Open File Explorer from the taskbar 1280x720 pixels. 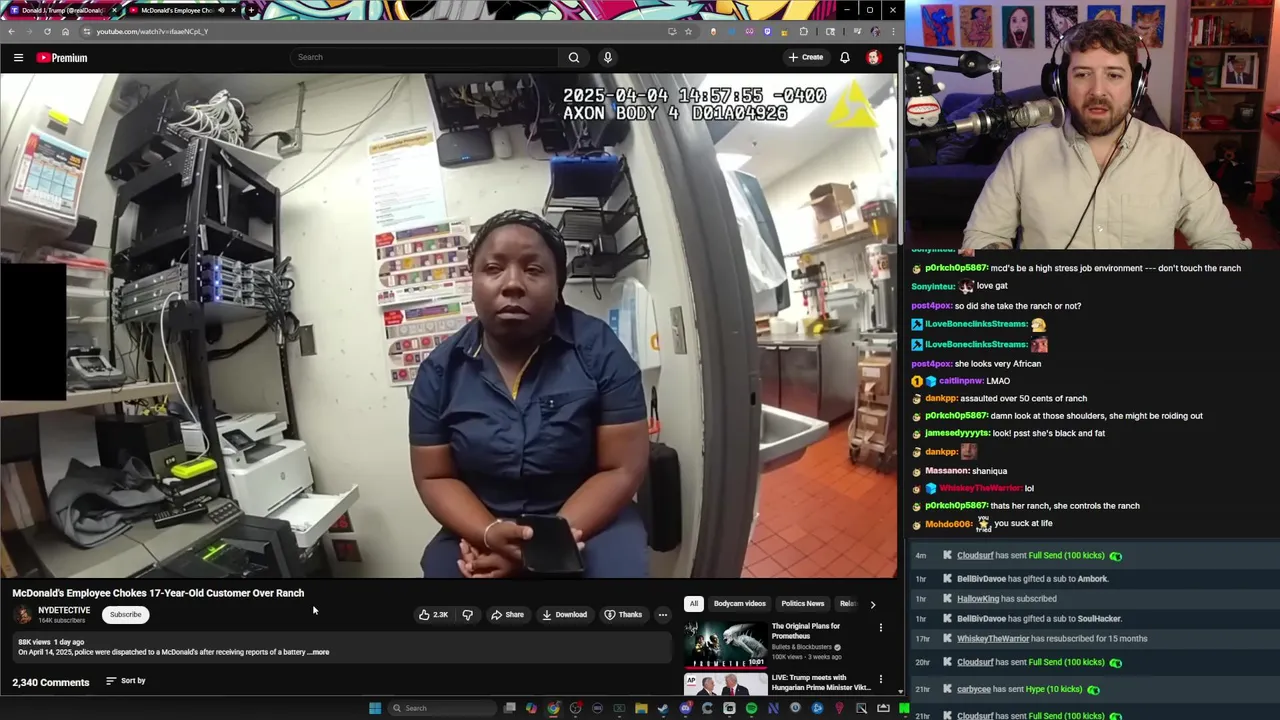coord(641,708)
